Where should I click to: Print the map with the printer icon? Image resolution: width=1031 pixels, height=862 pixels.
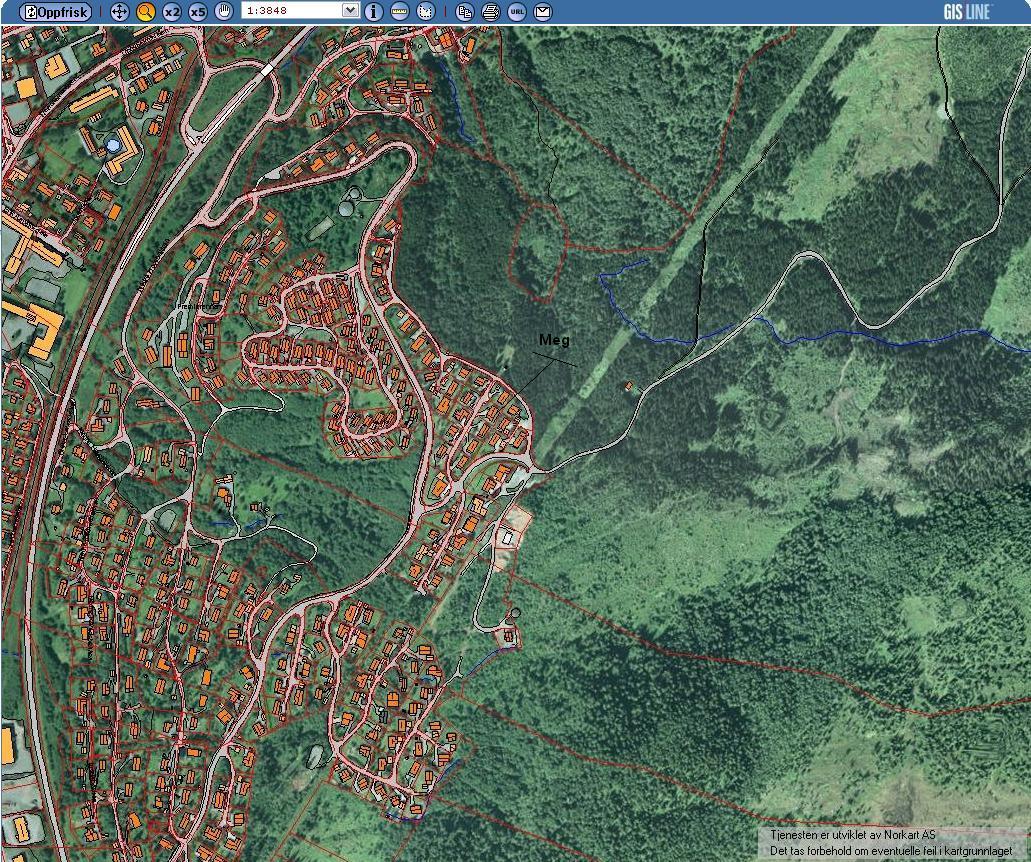coord(491,12)
